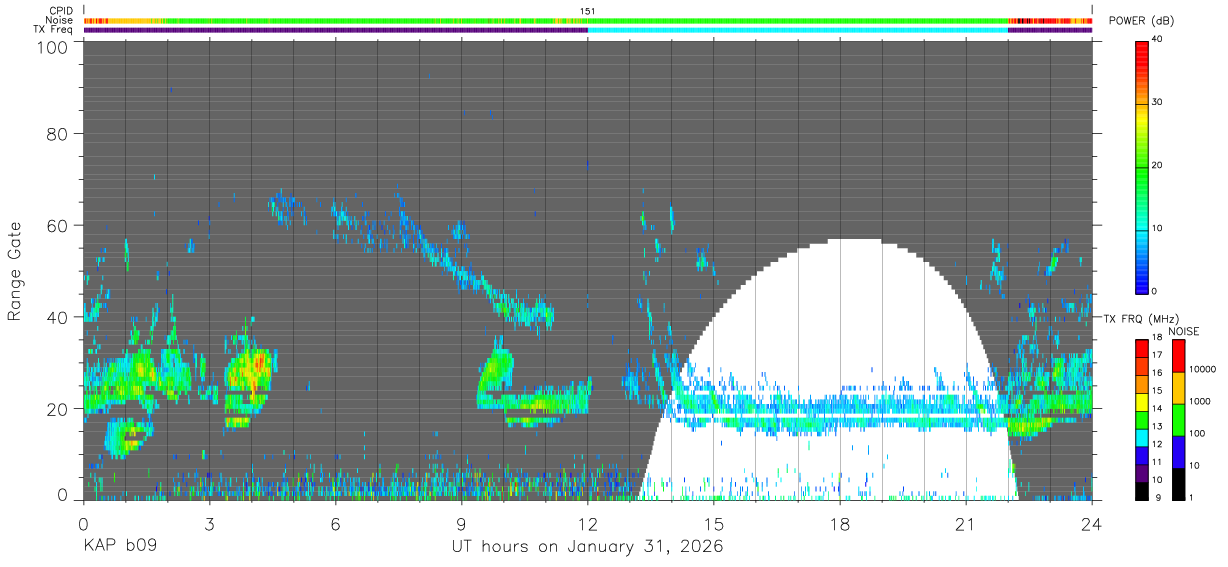
Task: Click the cyan 12-13 MHz TX FRQ swatch
Action: point(1142,438)
